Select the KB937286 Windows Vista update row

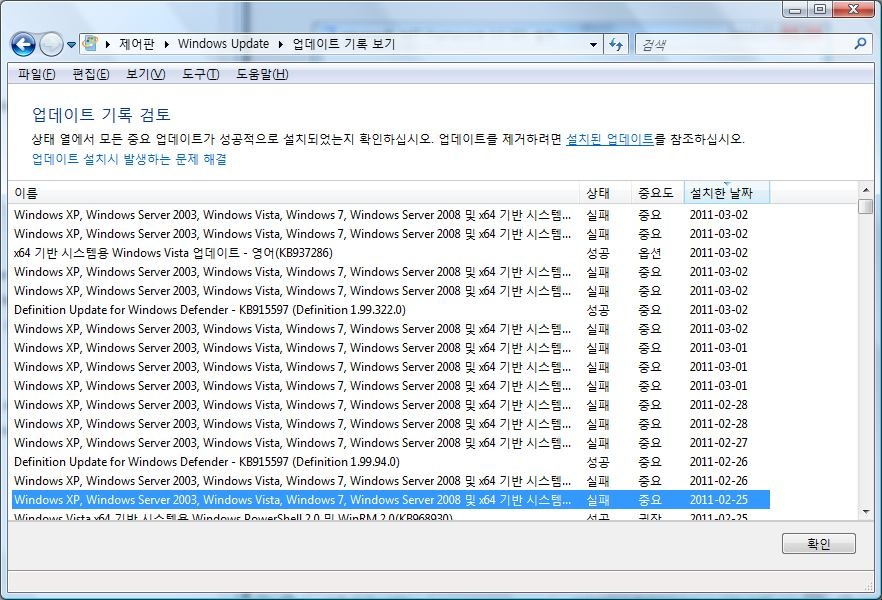point(390,253)
